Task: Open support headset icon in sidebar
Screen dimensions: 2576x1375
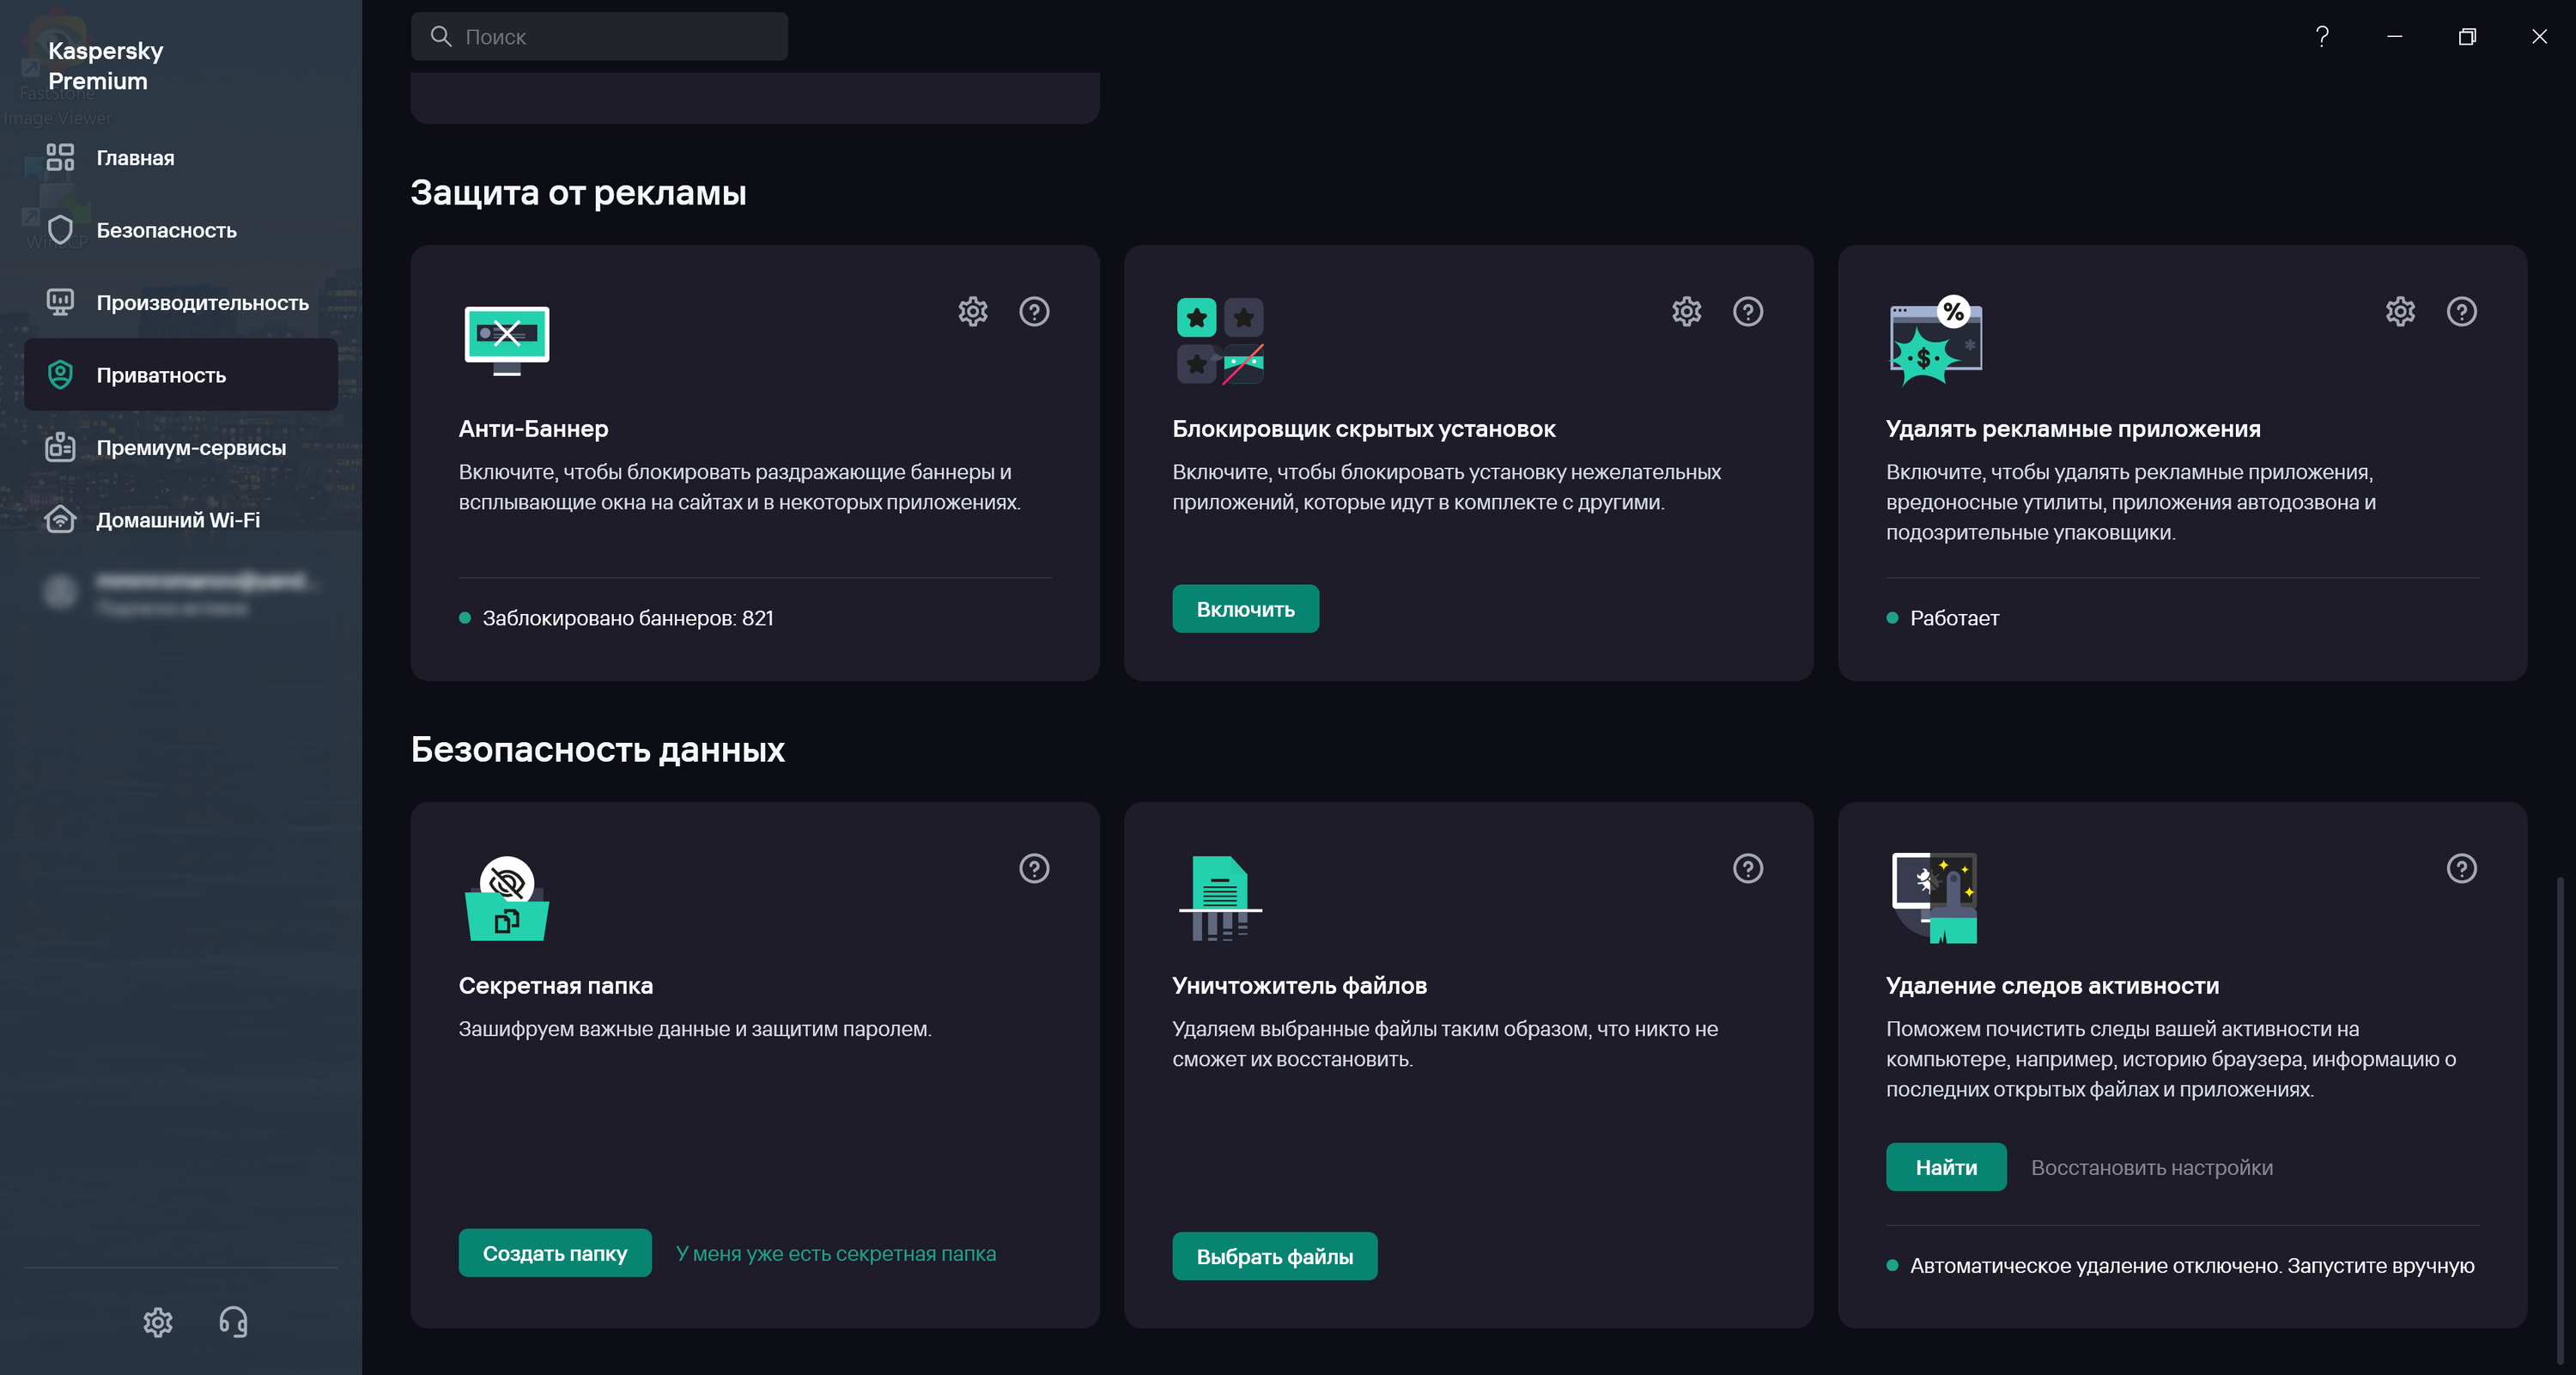Action: click(x=233, y=1322)
